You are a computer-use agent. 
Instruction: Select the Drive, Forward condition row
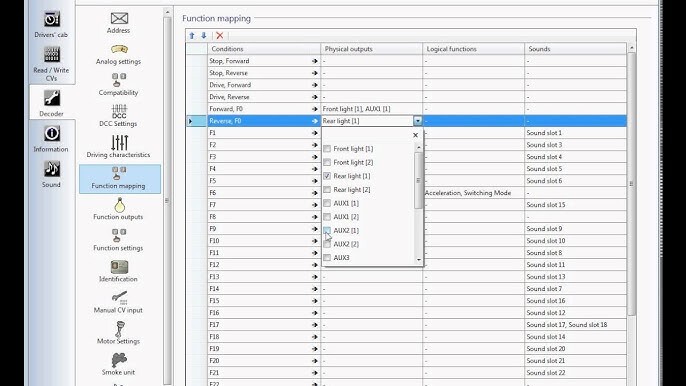tap(264, 85)
